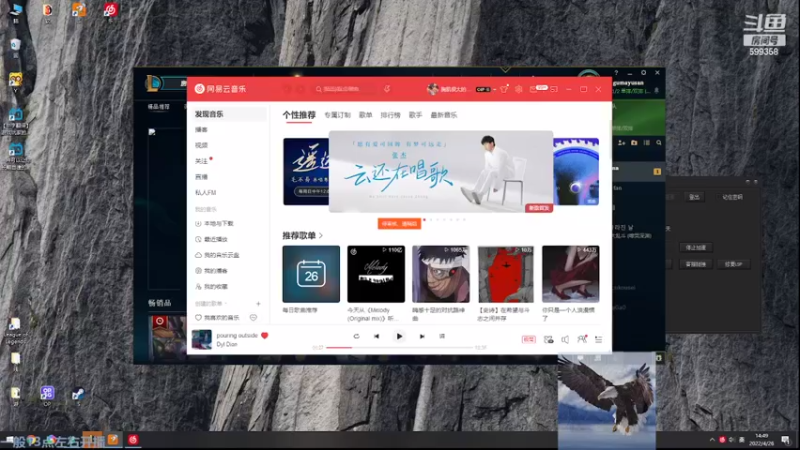Viewport: 800px width, 450px height.
Task: Unlike pouring outside with the red heart
Action: tap(264, 336)
